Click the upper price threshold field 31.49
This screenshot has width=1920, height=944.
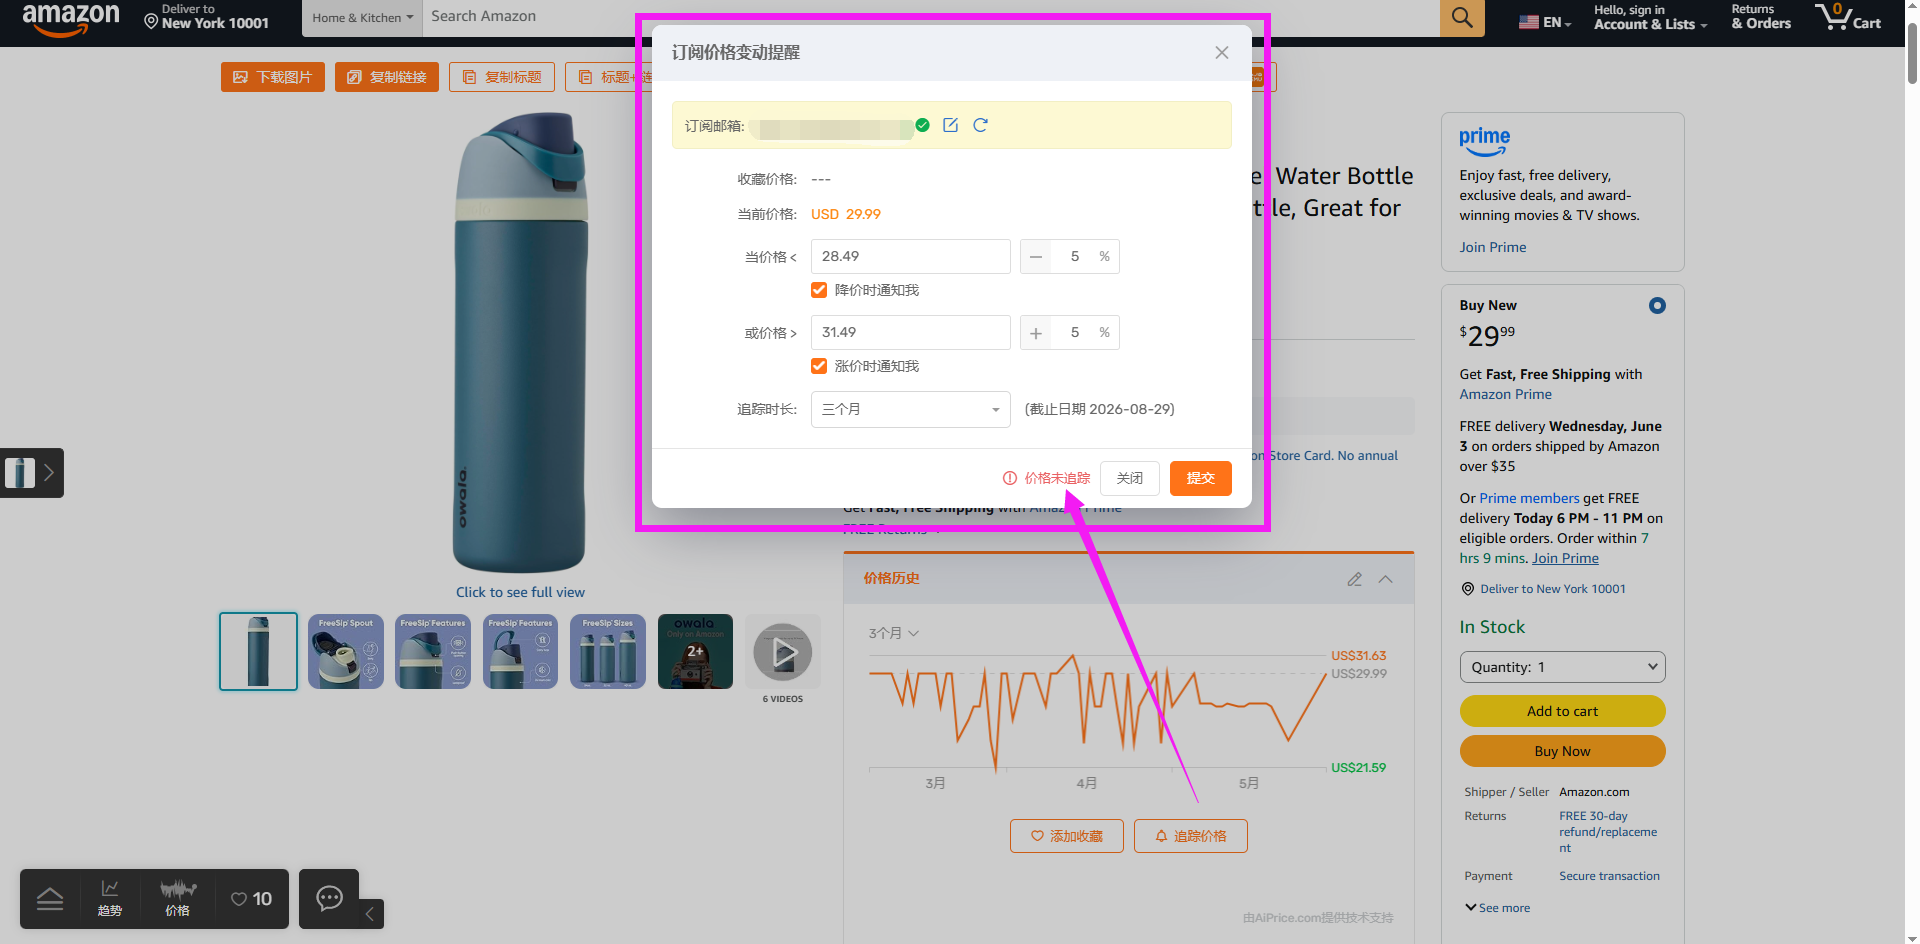(x=910, y=333)
